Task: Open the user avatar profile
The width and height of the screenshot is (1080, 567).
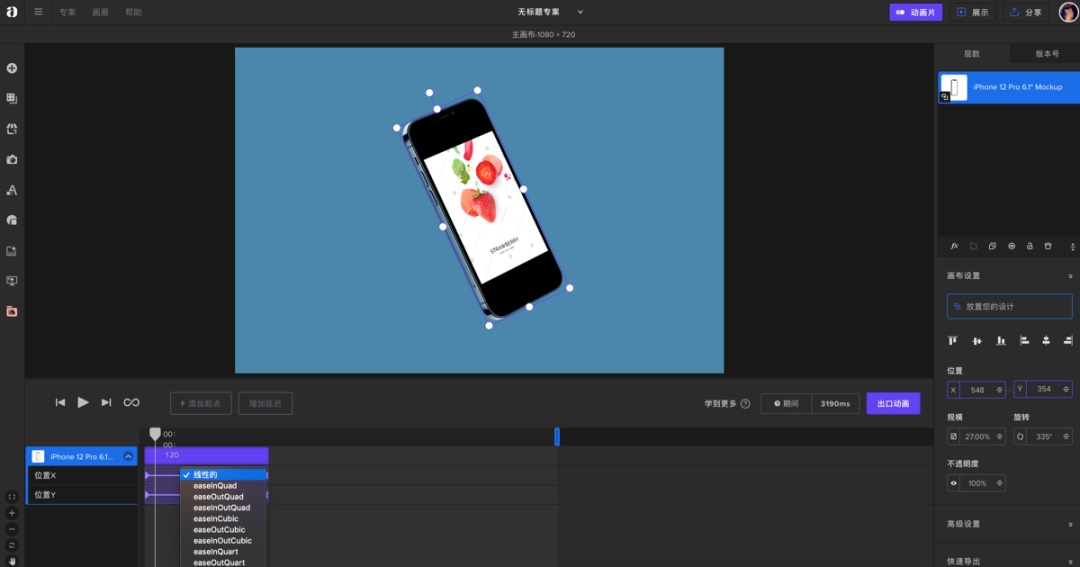Action: point(1068,12)
